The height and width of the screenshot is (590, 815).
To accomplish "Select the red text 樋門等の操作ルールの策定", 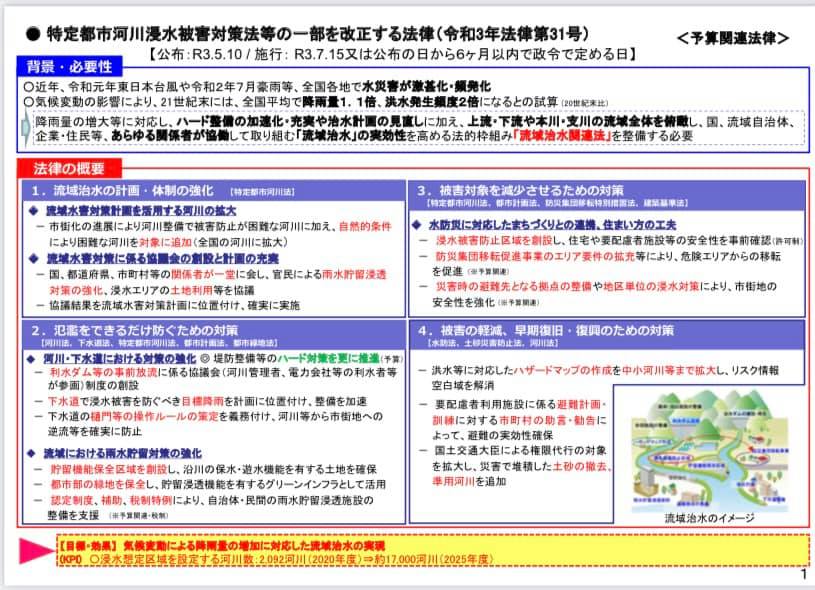I will (154, 416).
